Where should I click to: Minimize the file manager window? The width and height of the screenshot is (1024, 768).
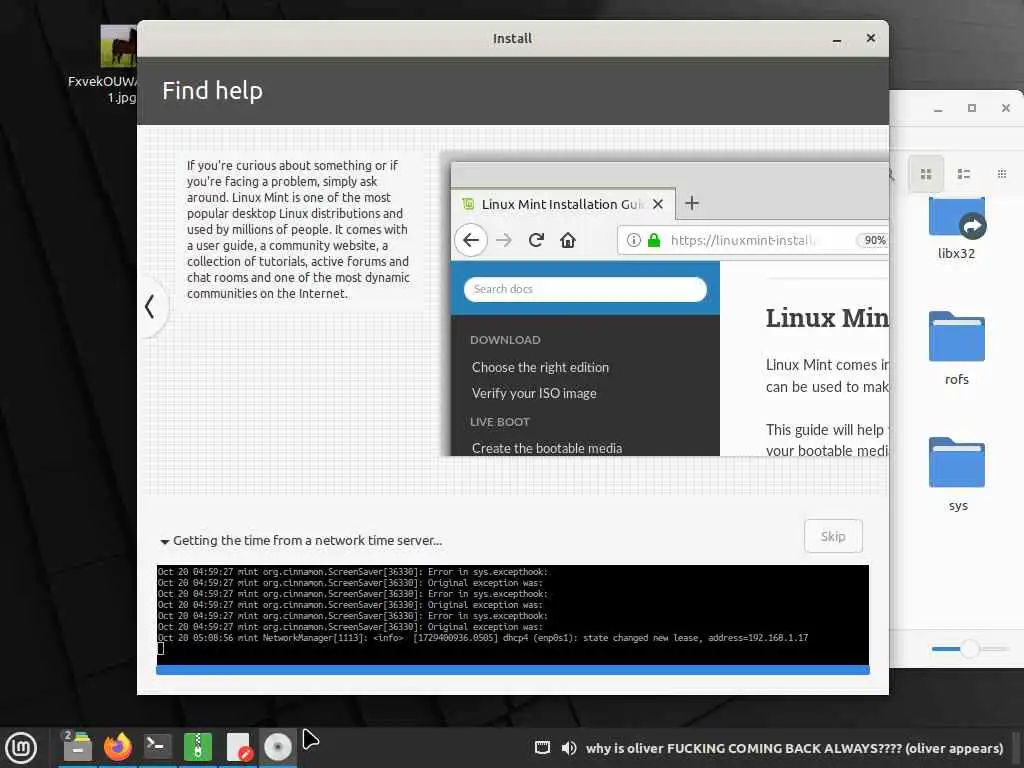(x=938, y=109)
